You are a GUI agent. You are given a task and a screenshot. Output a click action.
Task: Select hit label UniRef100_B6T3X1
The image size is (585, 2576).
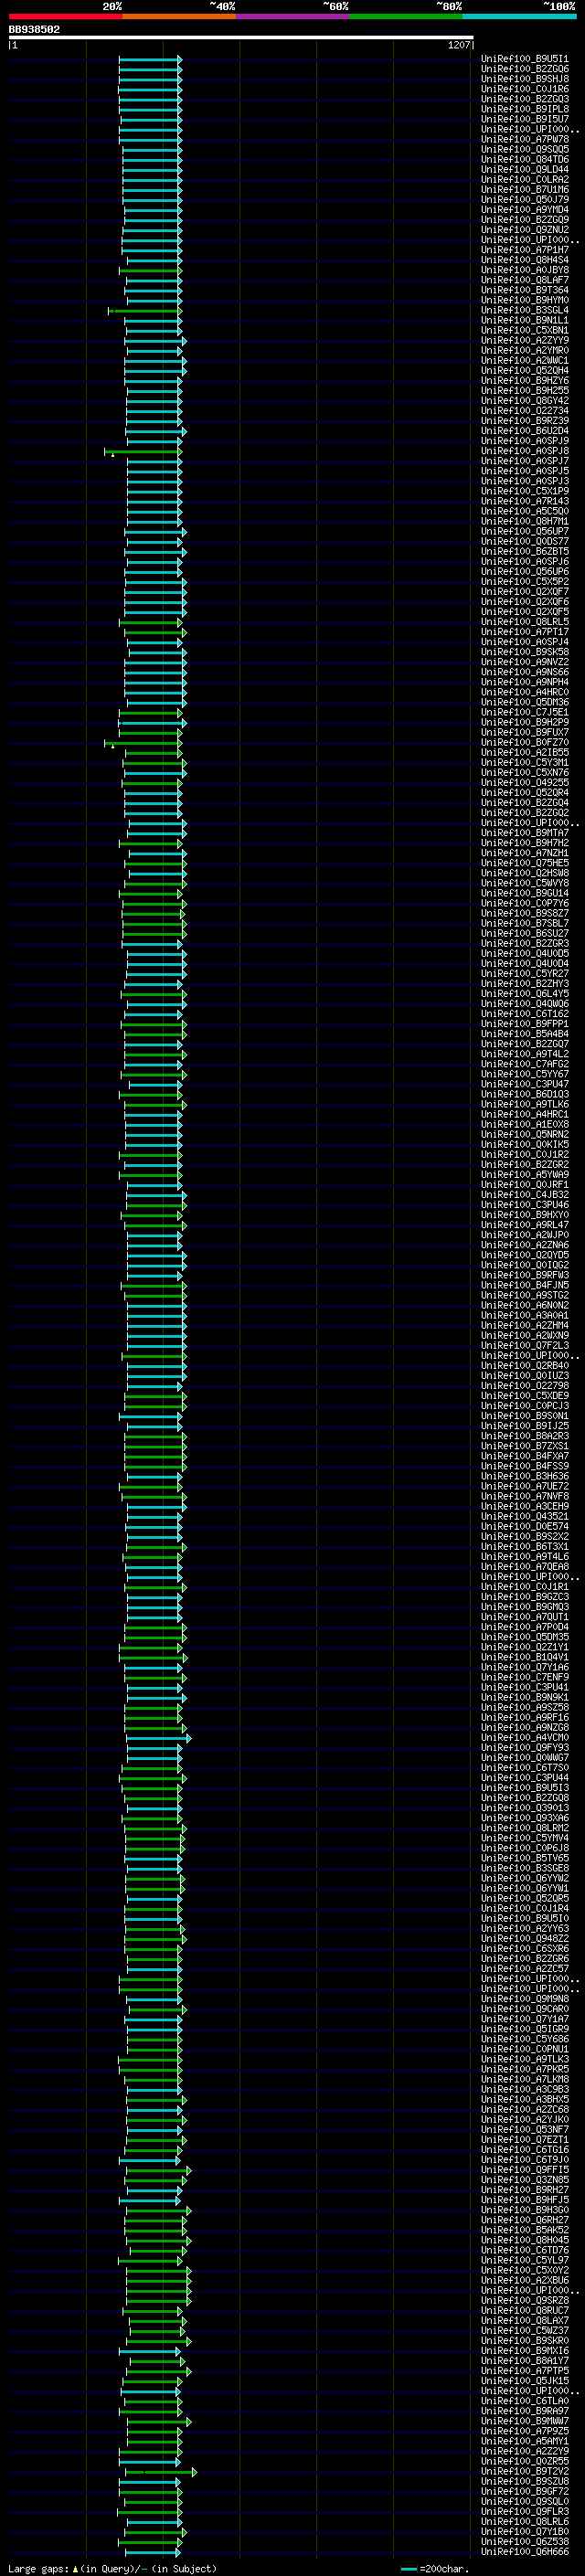click(x=525, y=1547)
